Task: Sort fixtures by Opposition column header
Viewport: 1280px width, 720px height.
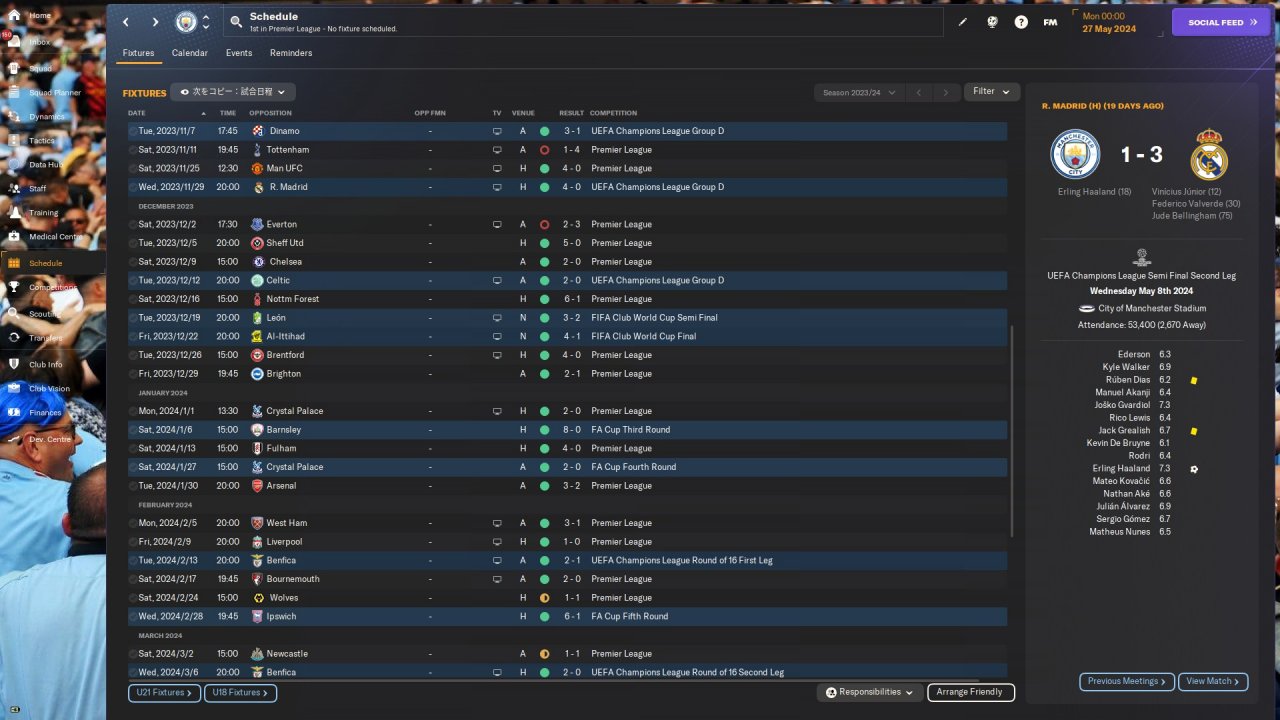Action: 270,113
